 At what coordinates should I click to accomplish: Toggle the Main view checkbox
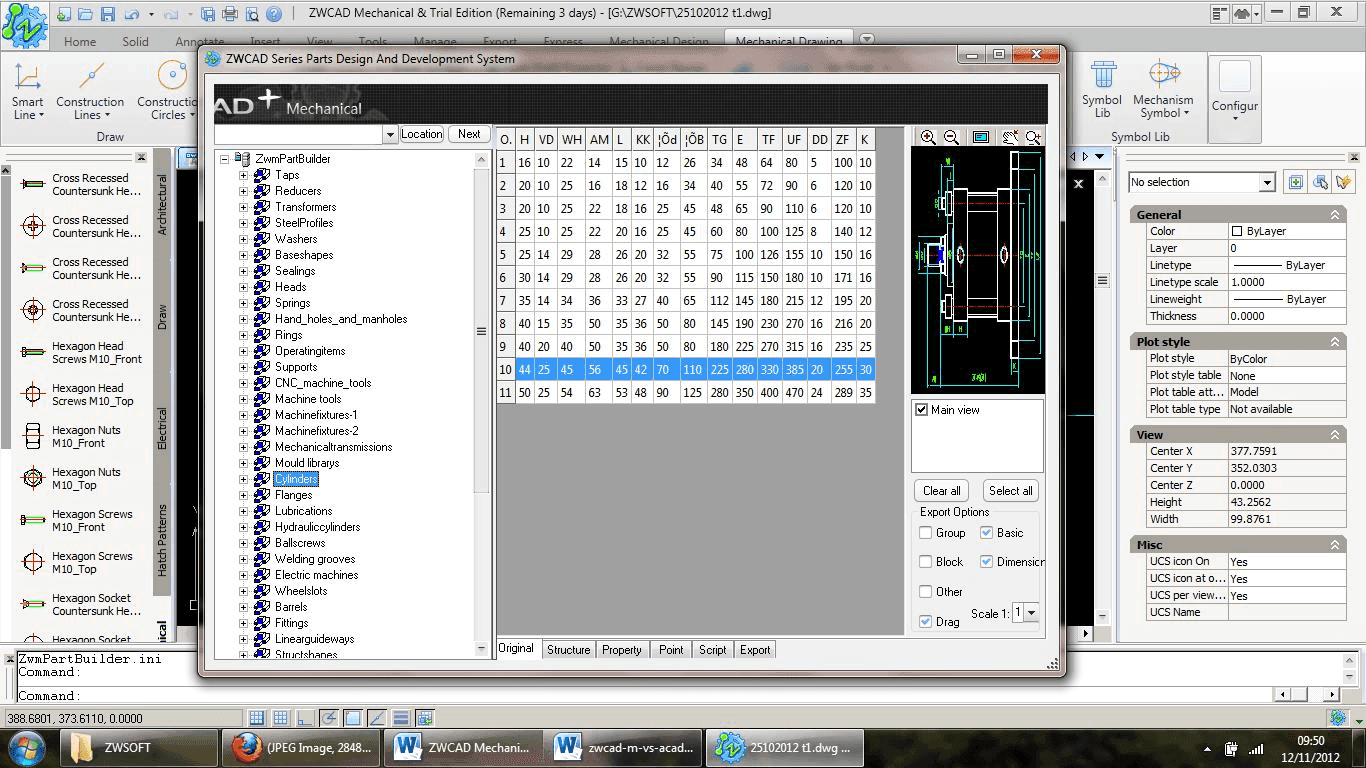(922, 410)
